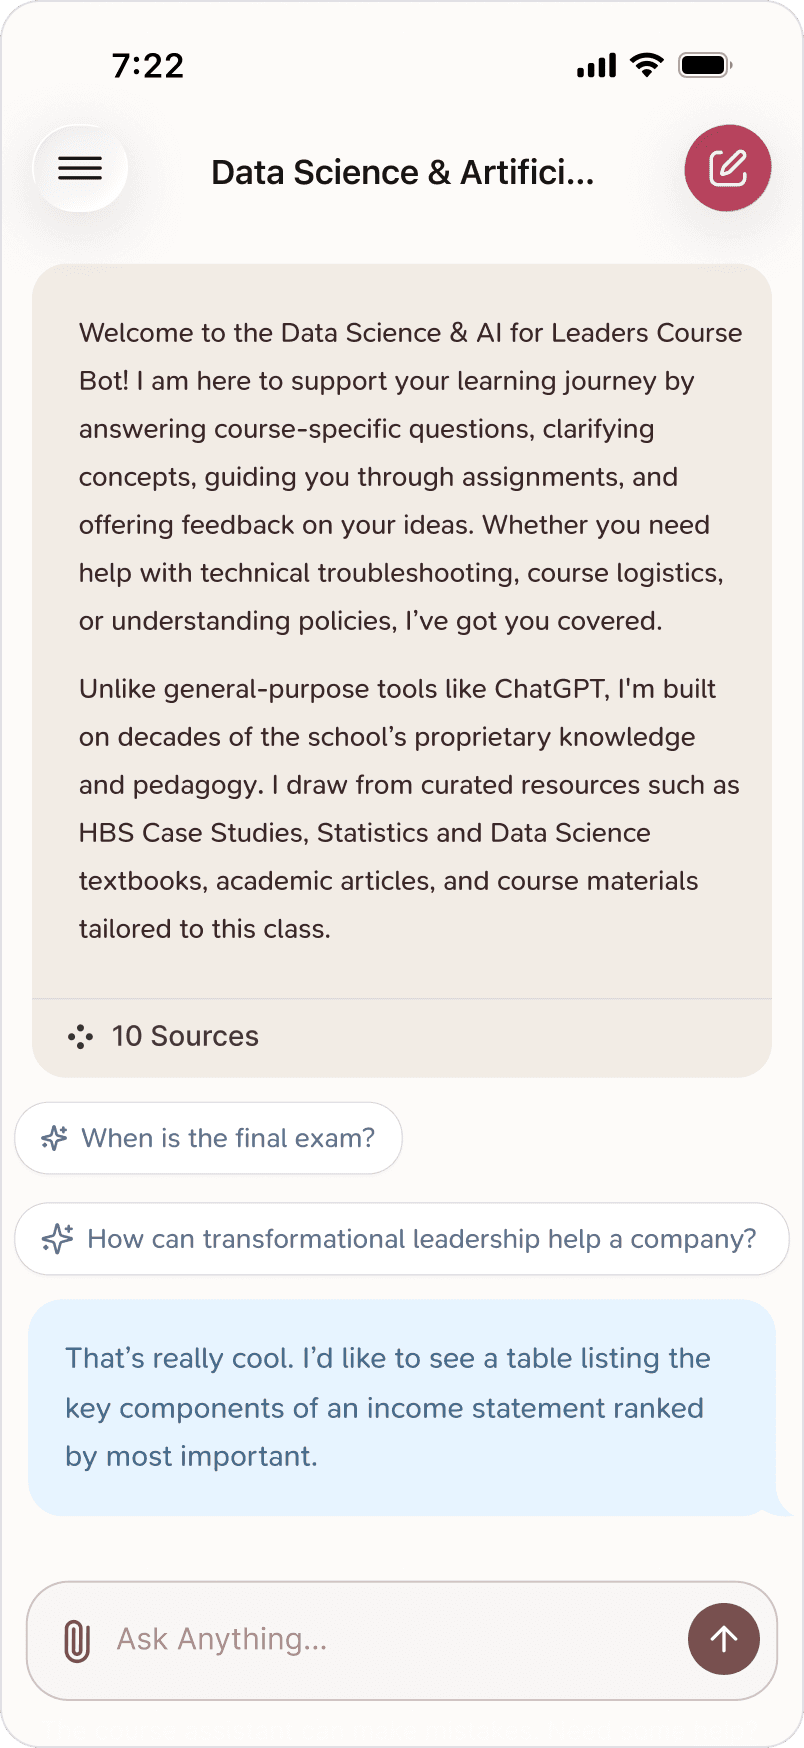Image resolution: width=804 pixels, height=1748 pixels.
Task: Tap the truncated Data Science course title
Action: 402,172
